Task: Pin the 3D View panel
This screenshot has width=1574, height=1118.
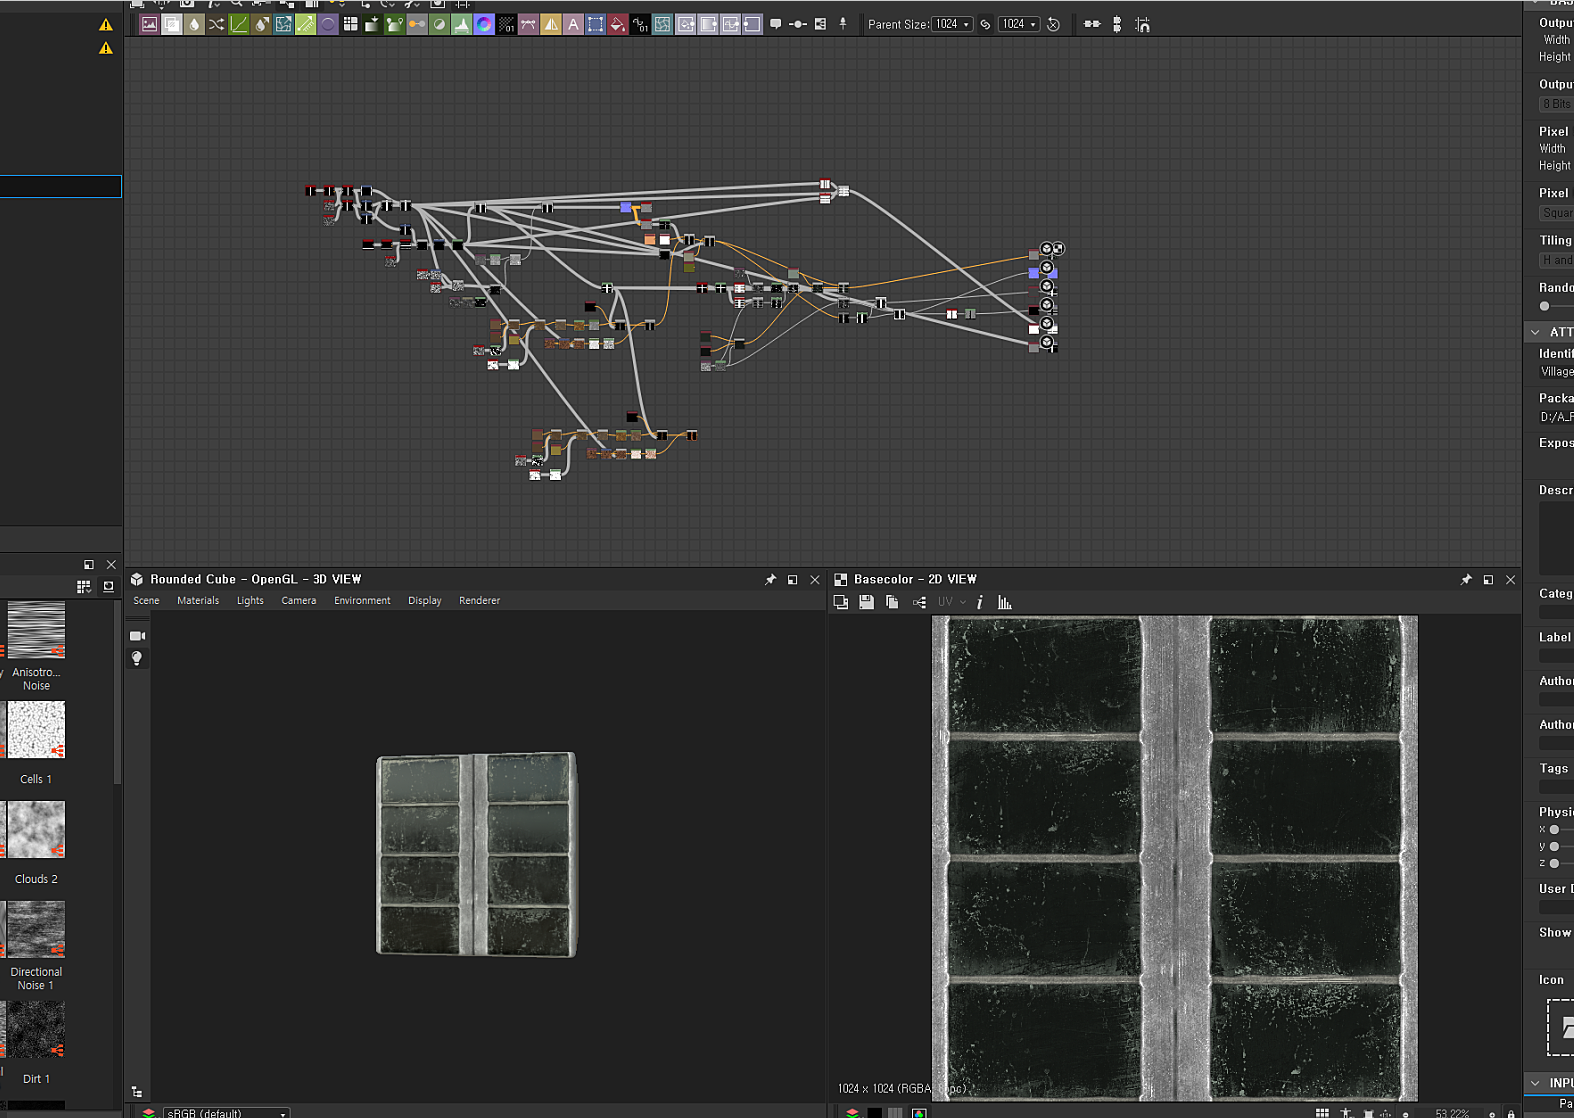Action: [770, 579]
